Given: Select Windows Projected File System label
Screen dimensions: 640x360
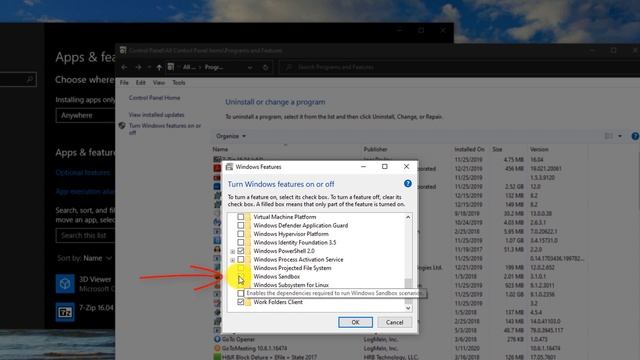Looking at the screenshot, I should pos(292,268).
